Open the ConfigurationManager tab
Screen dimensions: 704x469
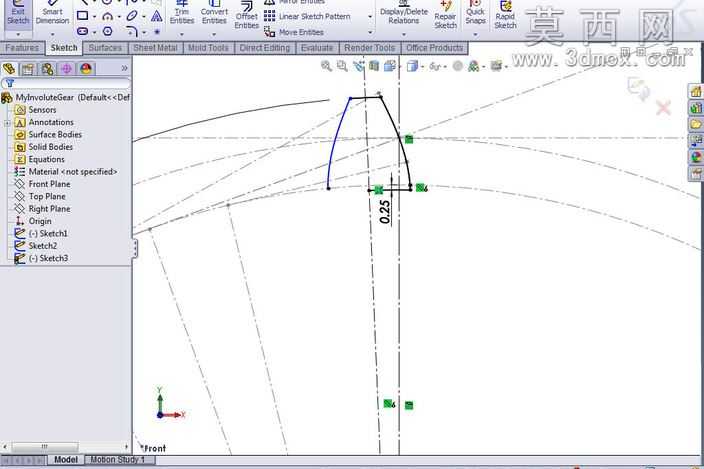pos(47,69)
